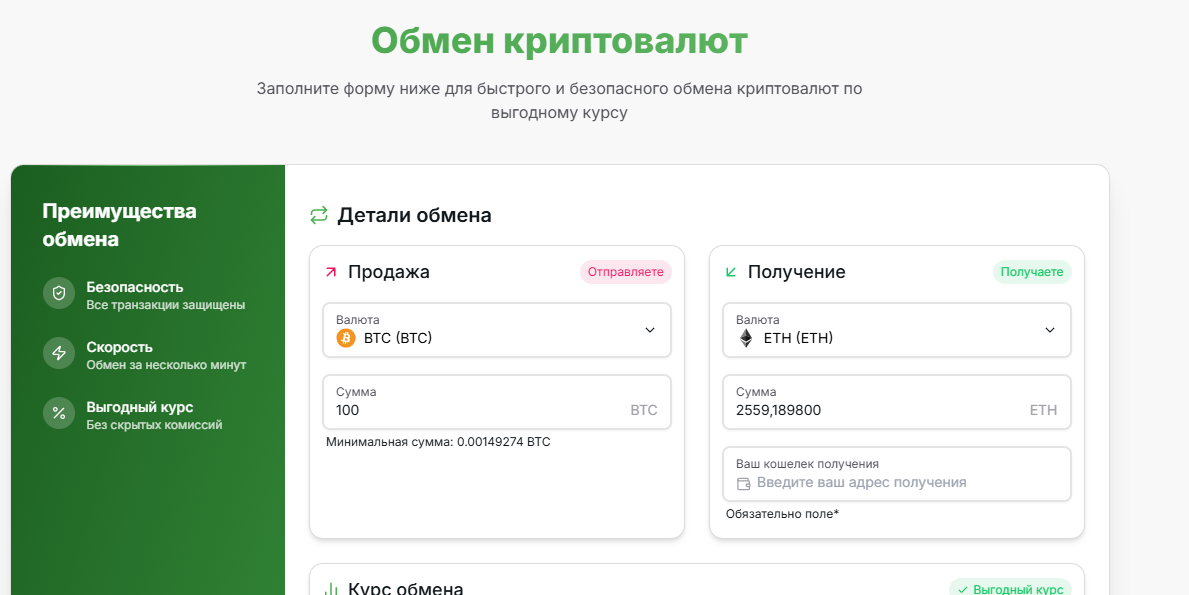The height and width of the screenshot is (595, 1189).
Task: Click the shield icon next to Безопасность
Action: click(58, 293)
